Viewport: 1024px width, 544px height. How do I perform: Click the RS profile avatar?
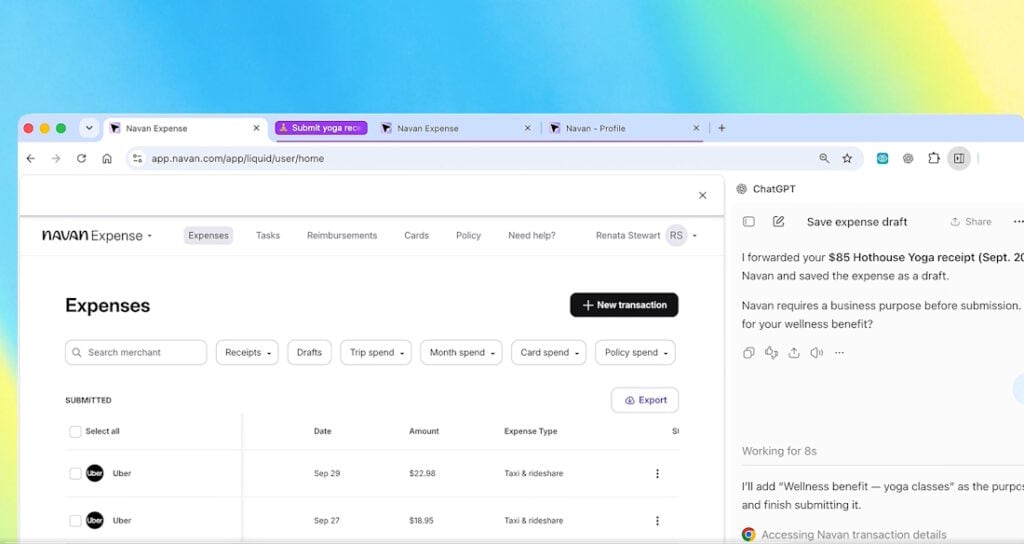tap(677, 235)
